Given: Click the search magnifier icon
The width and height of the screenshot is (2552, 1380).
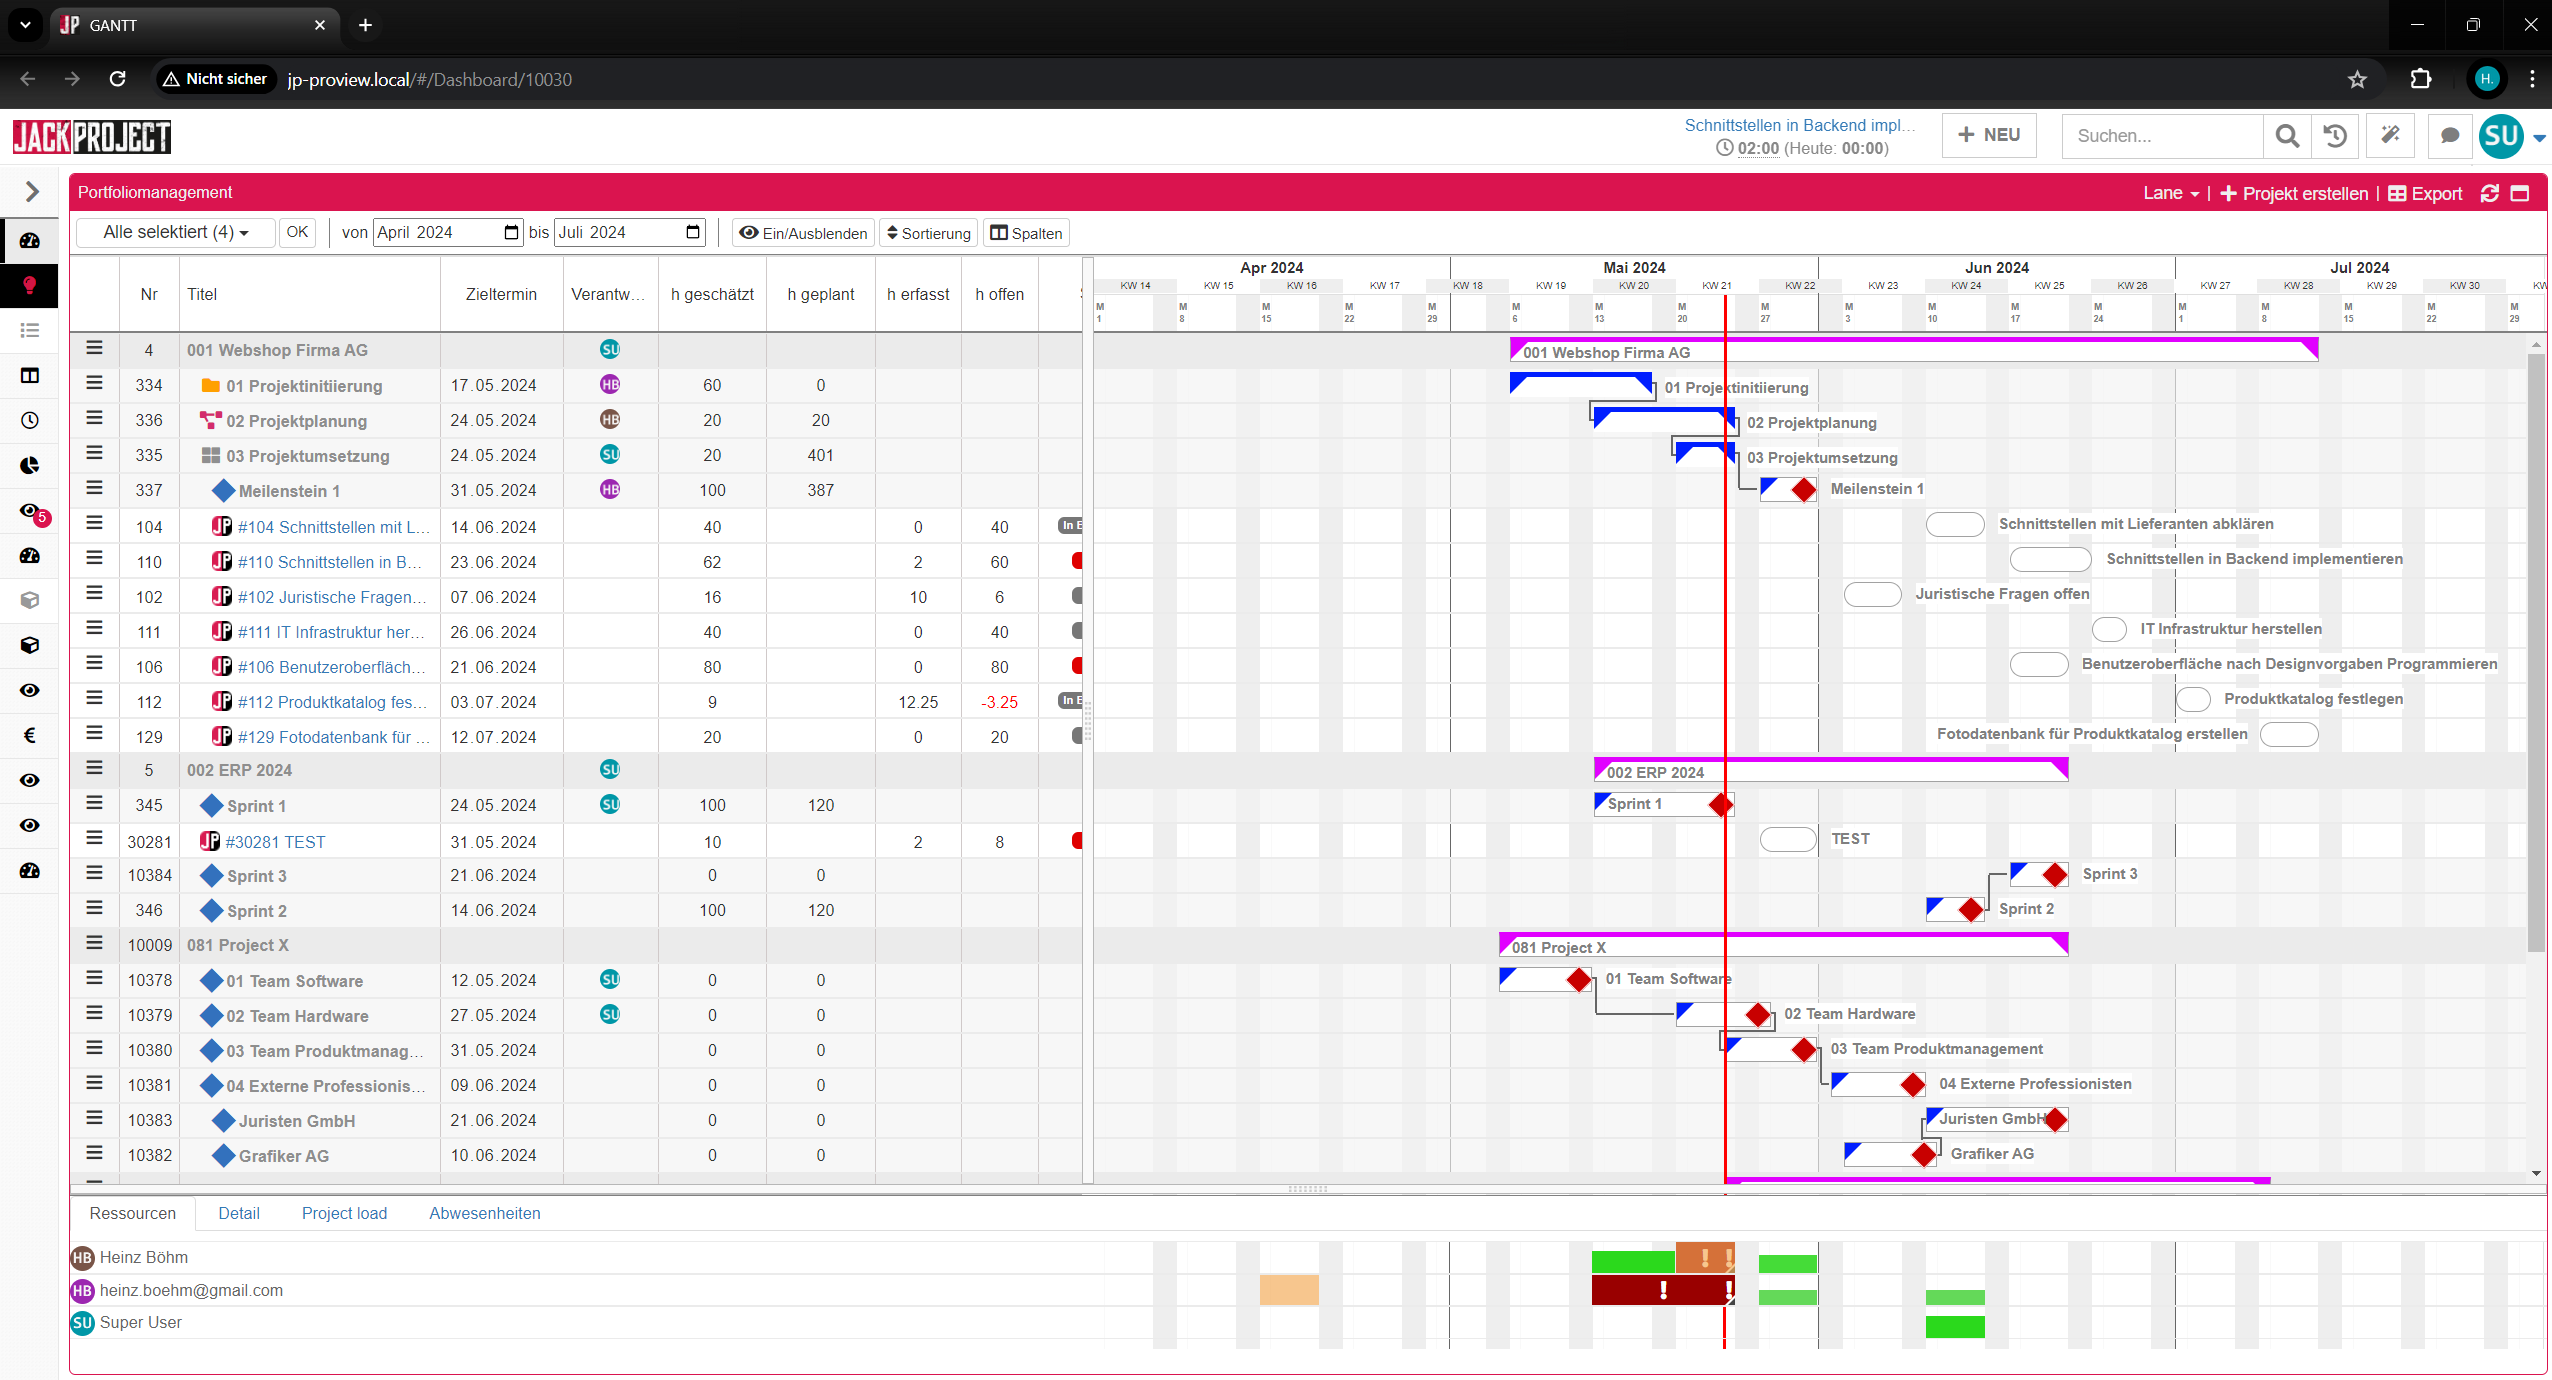Looking at the screenshot, I should click(2286, 136).
